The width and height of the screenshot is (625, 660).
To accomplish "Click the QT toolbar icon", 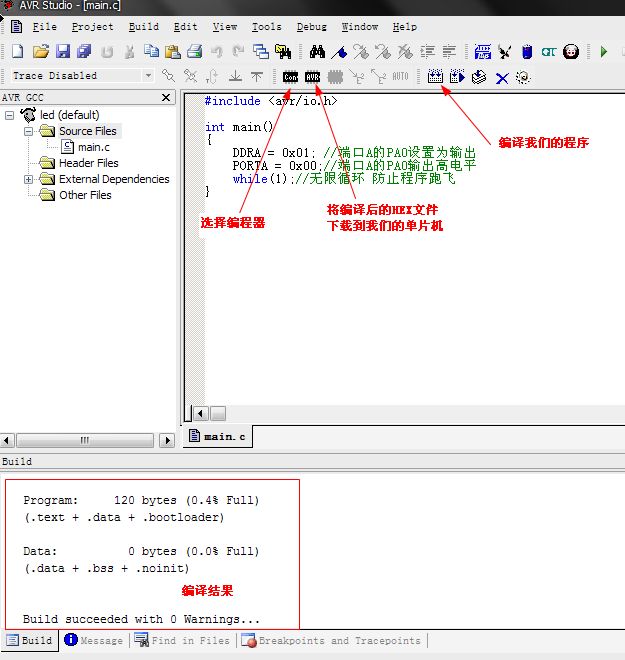I will click(549, 52).
